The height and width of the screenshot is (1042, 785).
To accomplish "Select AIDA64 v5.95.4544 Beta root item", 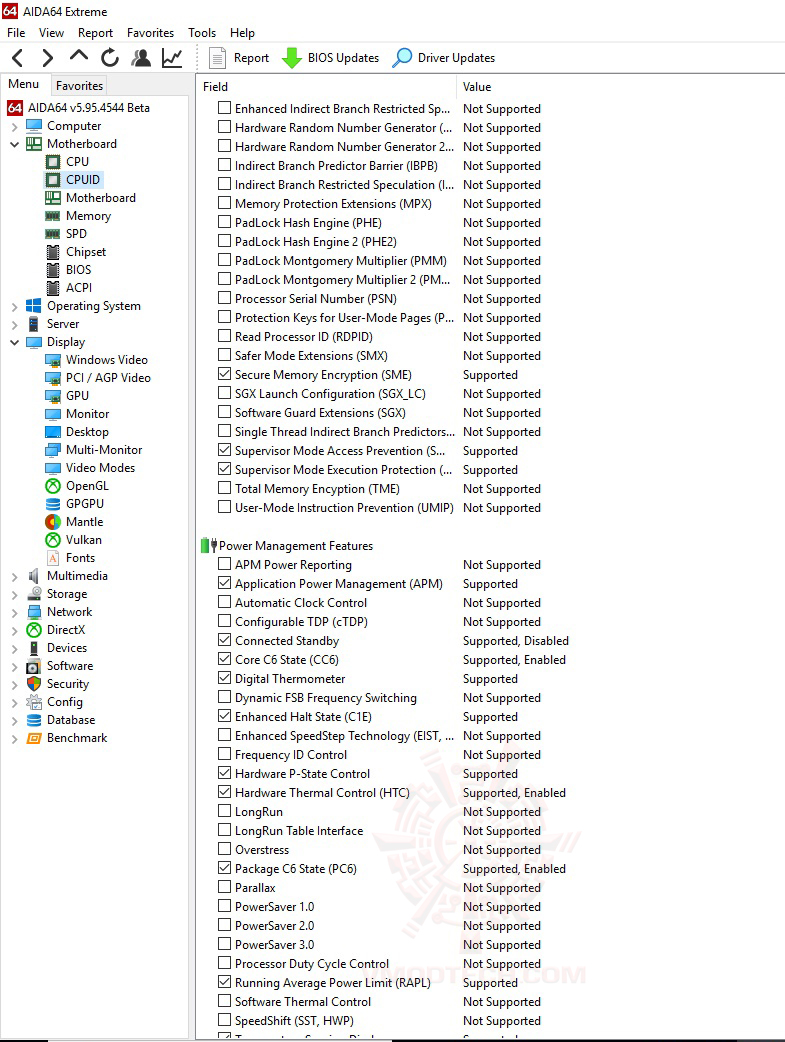I will click(88, 108).
